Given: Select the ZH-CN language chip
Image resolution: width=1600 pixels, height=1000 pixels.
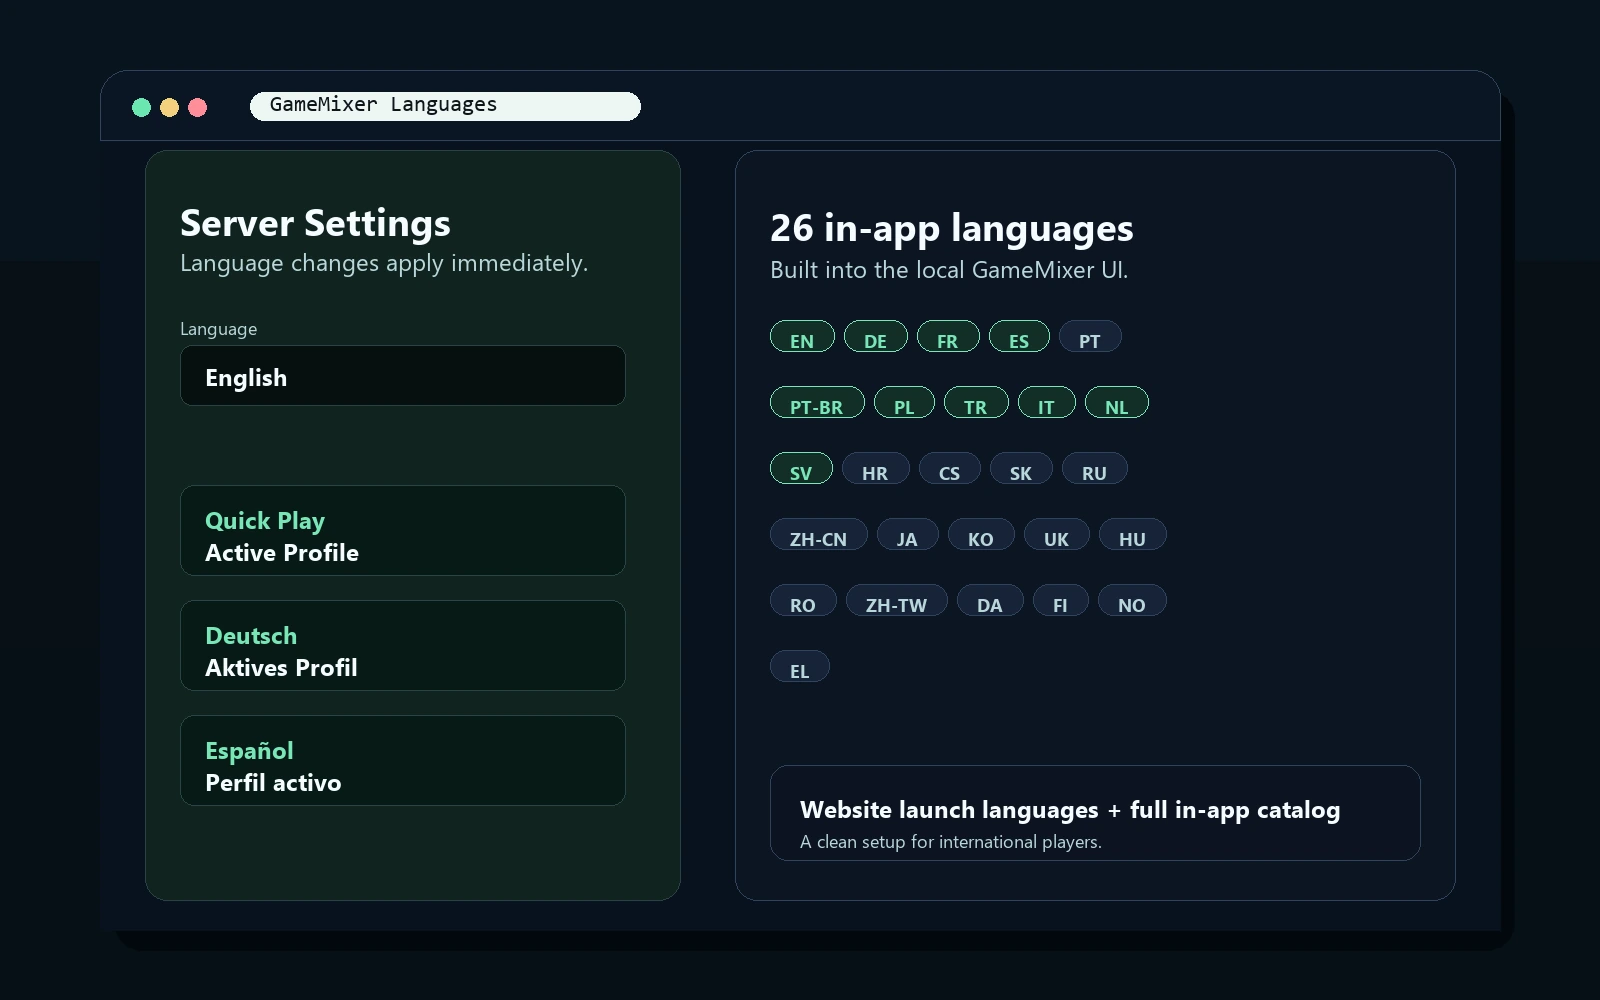Looking at the screenshot, I should click(819, 535).
